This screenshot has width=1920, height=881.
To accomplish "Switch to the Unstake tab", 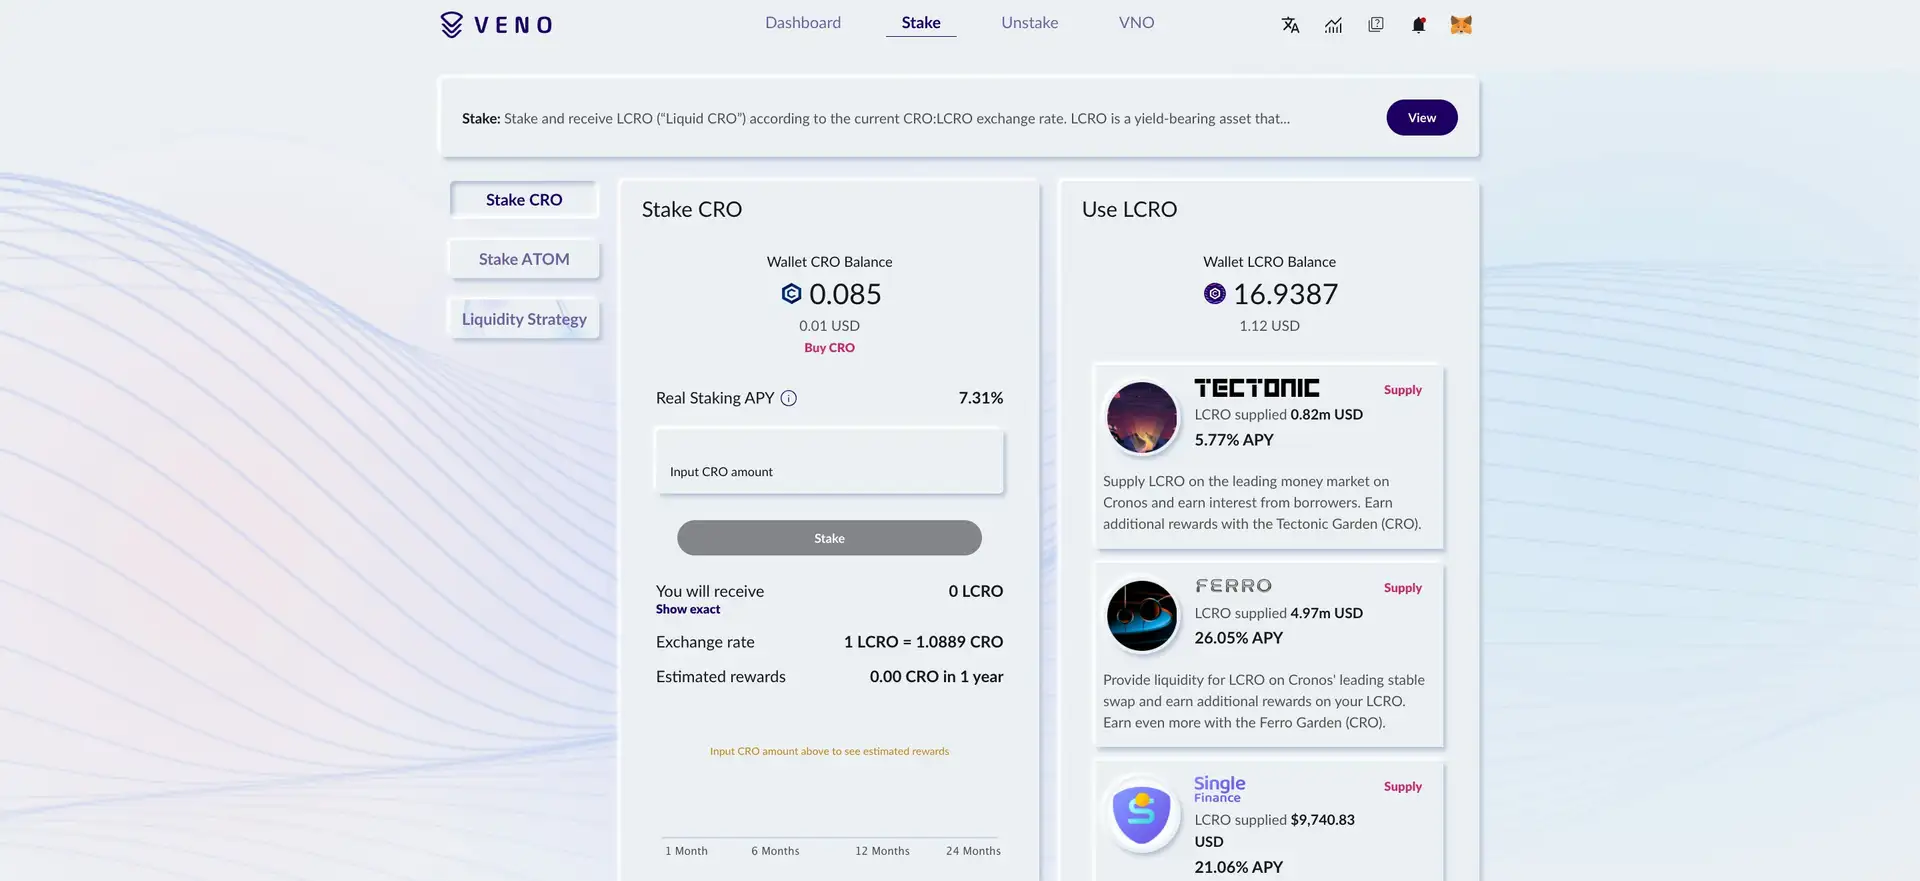I will (x=1029, y=23).
